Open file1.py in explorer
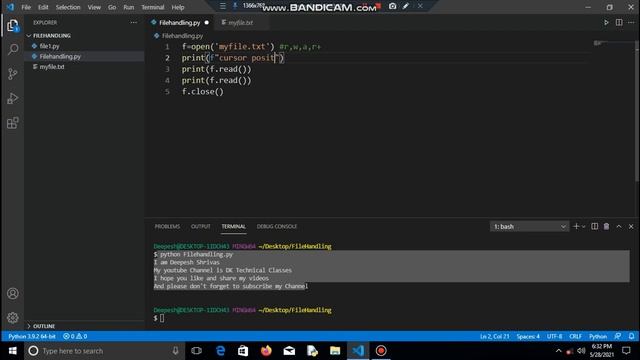This screenshot has width=640, height=360. click(49, 46)
